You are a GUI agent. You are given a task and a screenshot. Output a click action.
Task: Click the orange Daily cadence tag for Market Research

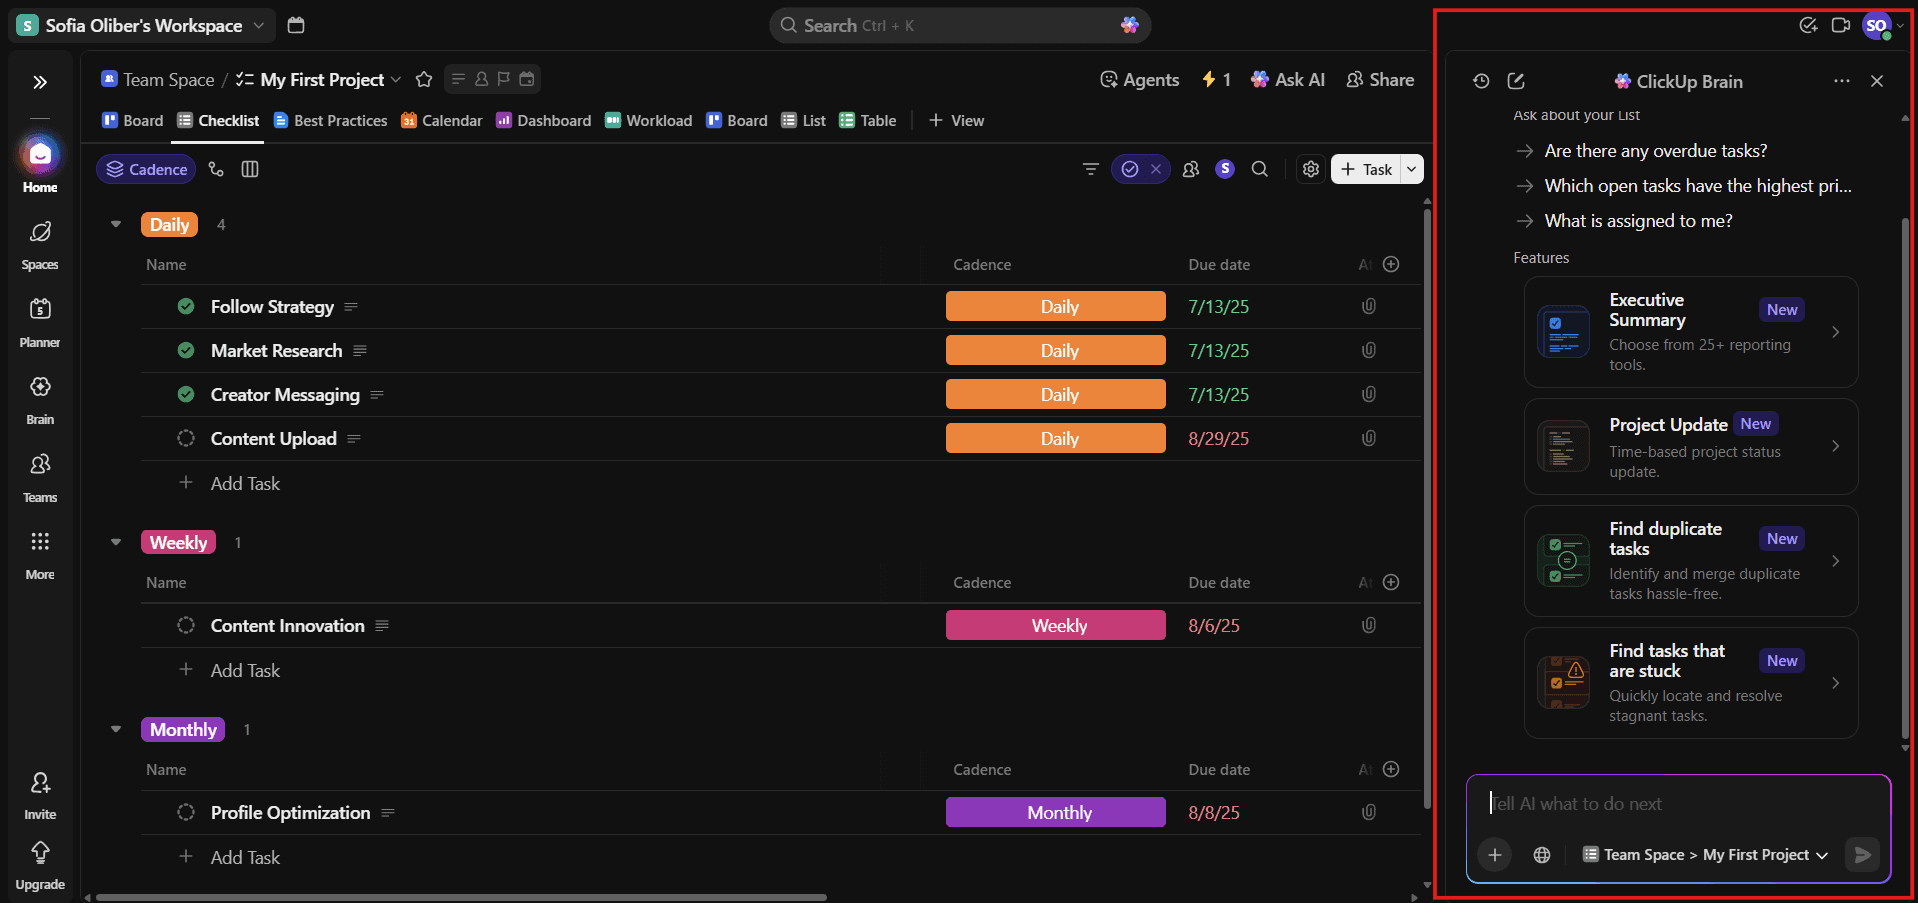tap(1056, 351)
